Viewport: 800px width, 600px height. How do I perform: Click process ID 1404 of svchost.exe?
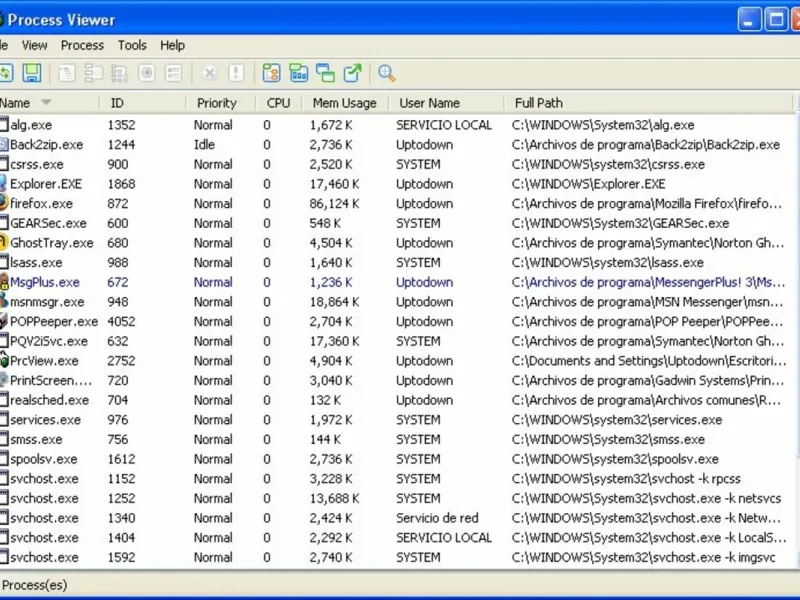coord(121,538)
